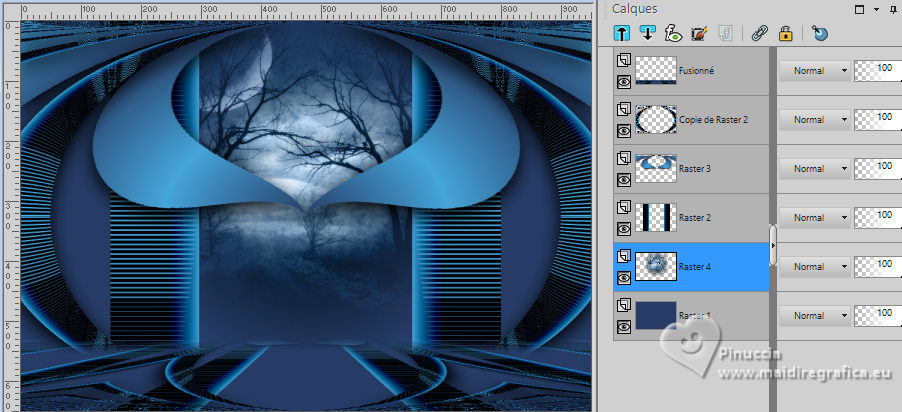
Task: Hide the Fusionné layer
Action: click(x=624, y=82)
